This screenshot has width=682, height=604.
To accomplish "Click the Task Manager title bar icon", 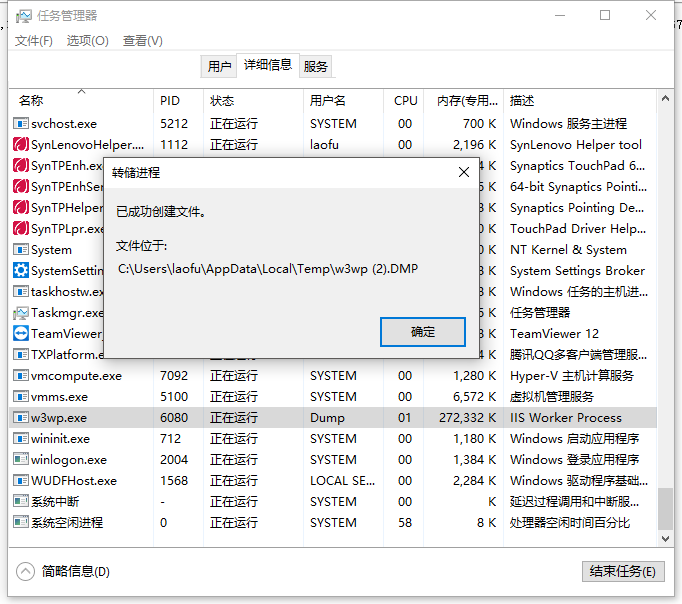I will (x=23, y=17).
